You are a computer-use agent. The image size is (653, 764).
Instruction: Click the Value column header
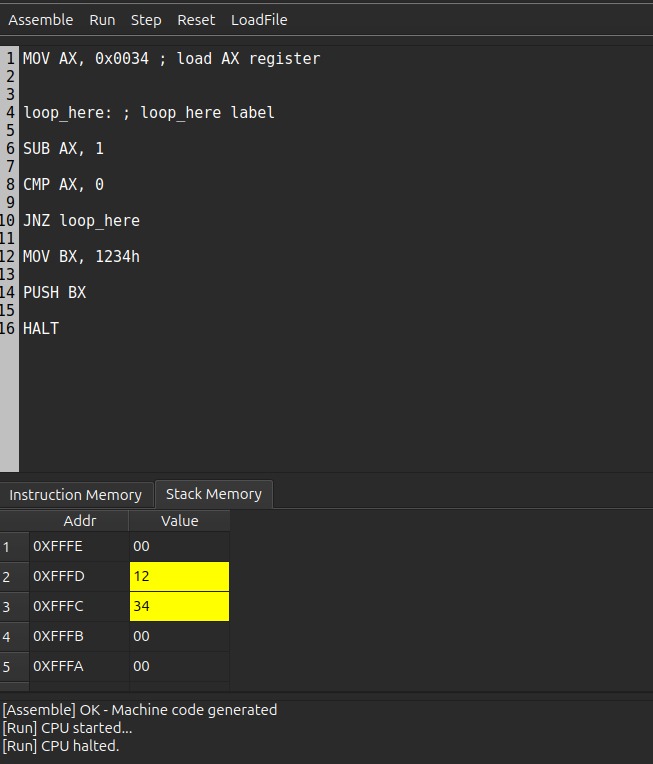179,521
